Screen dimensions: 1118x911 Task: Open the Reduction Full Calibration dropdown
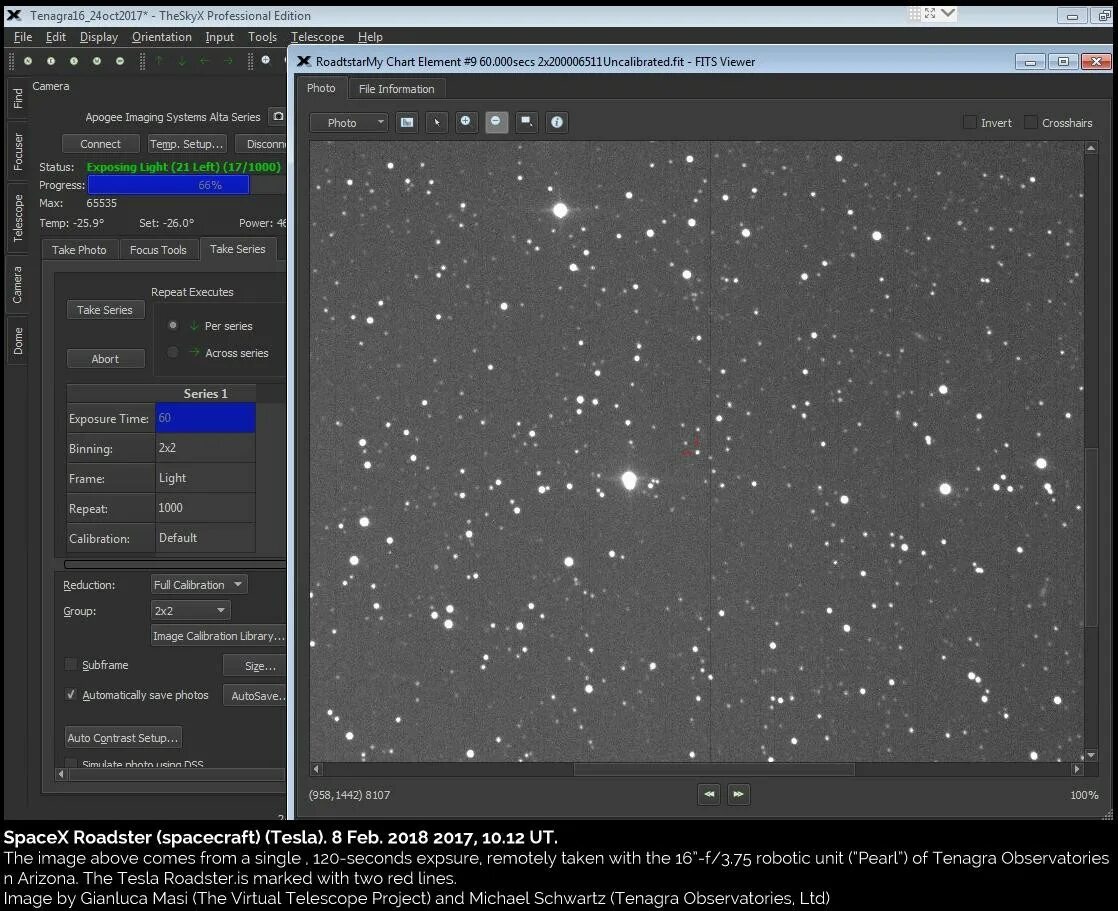[x=199, y=585]
